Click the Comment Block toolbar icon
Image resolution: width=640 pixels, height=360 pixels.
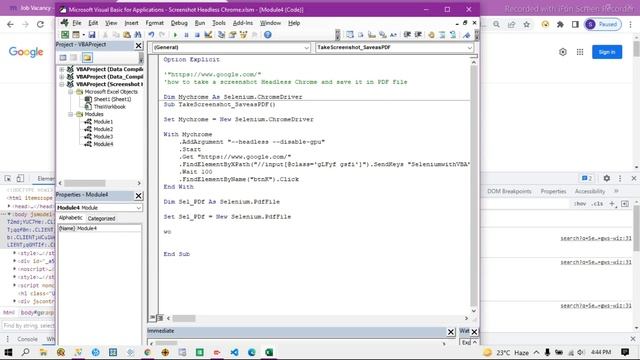tap(442, 35)
